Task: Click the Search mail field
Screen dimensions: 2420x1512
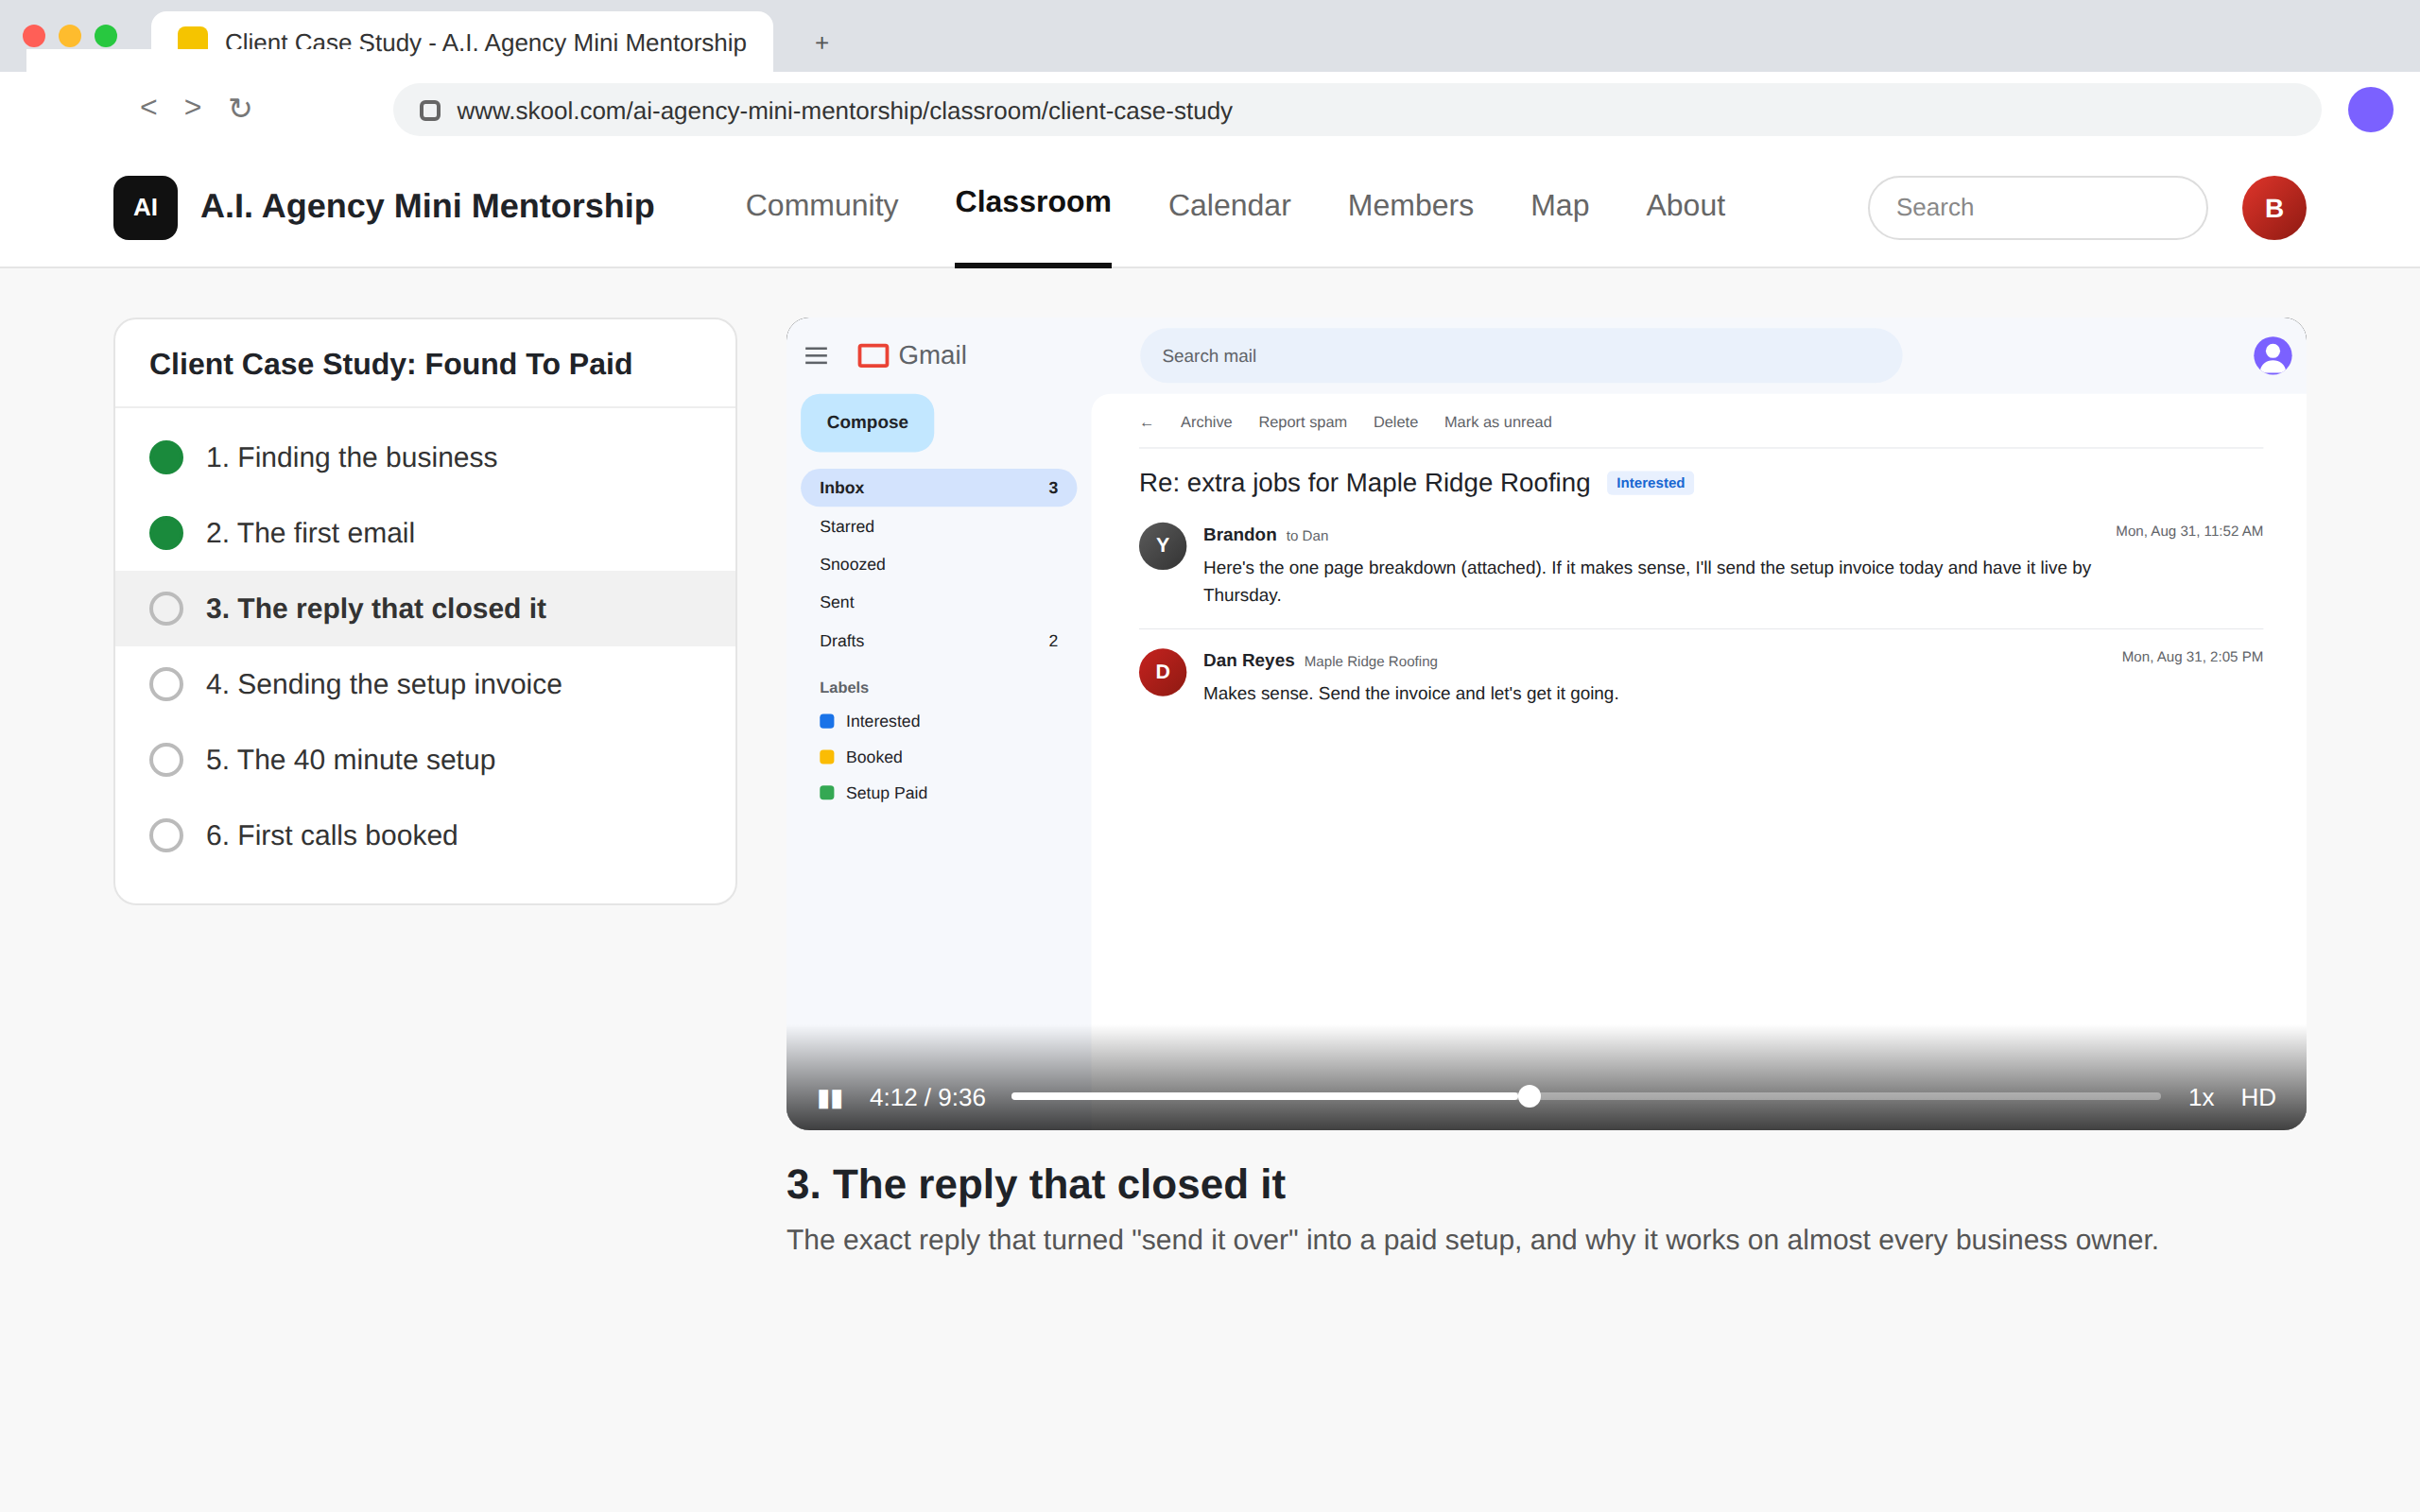Action: click(1520, 356)
